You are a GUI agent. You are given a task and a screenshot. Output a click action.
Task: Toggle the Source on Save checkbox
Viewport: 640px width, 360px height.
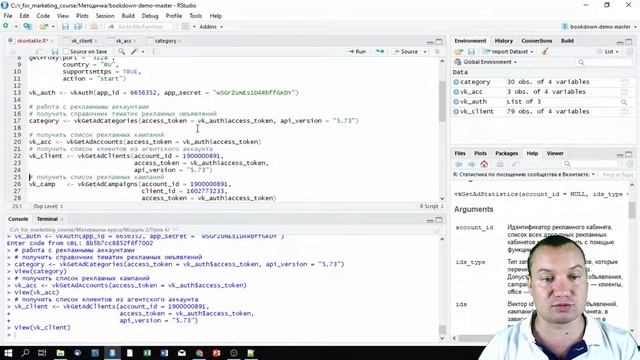pyautogui.click(x=66, y=52)
